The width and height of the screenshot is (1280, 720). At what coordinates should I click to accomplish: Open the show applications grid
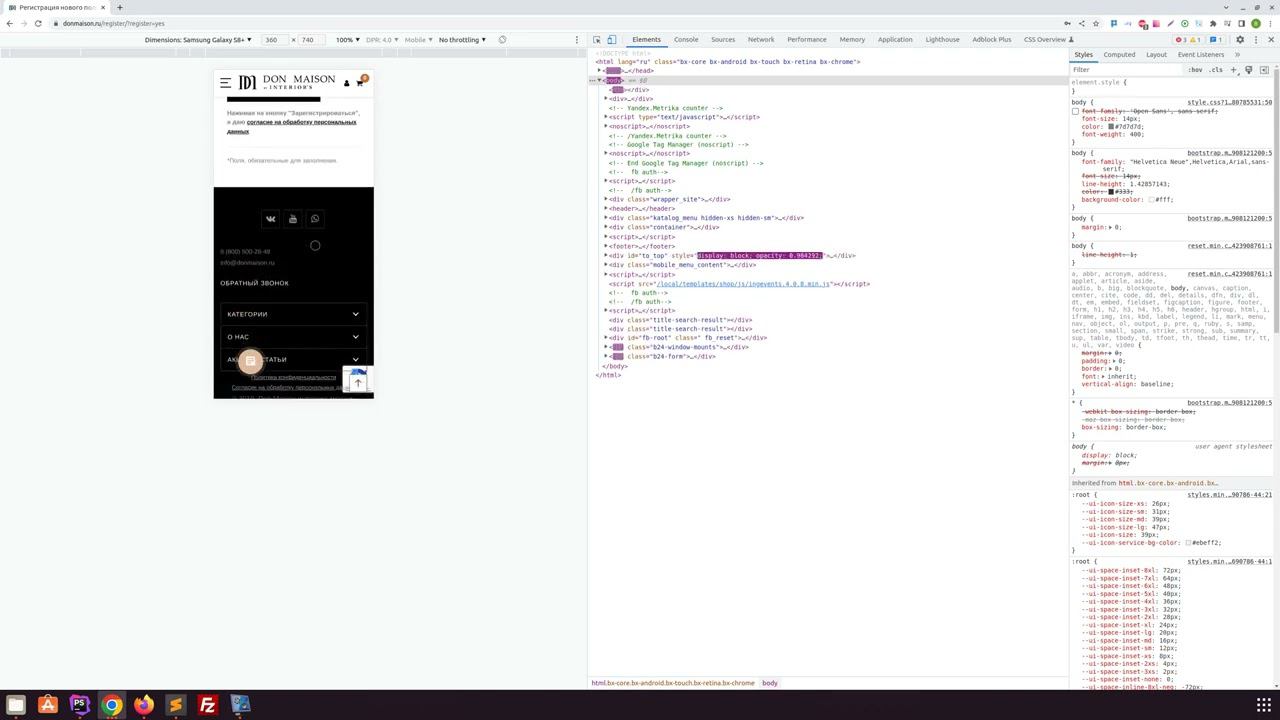[1264, 705]
